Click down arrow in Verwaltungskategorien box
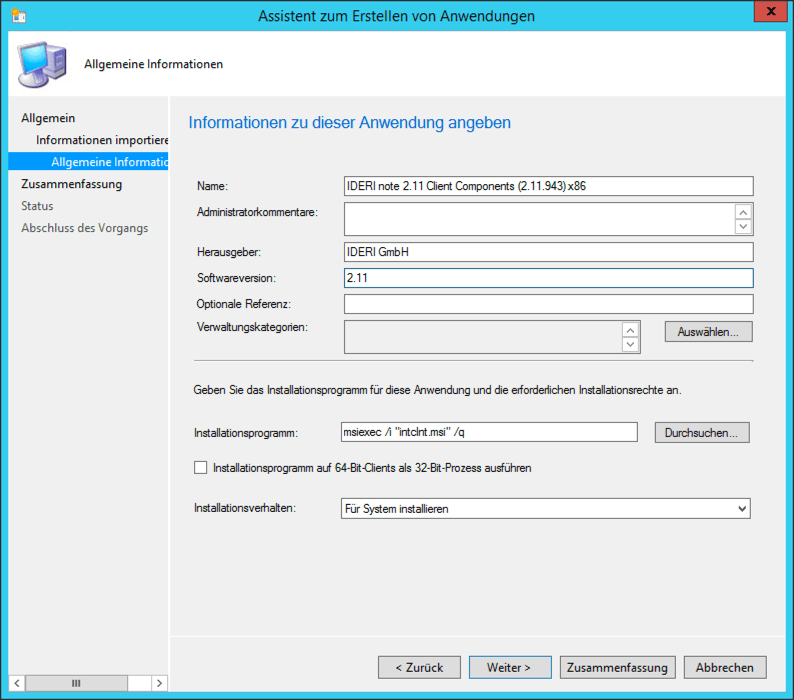 pos(630,344)
